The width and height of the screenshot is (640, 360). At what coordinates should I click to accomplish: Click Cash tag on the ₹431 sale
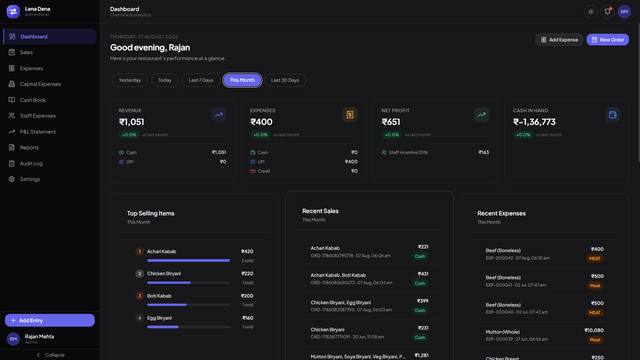click(x=420, y=283)
